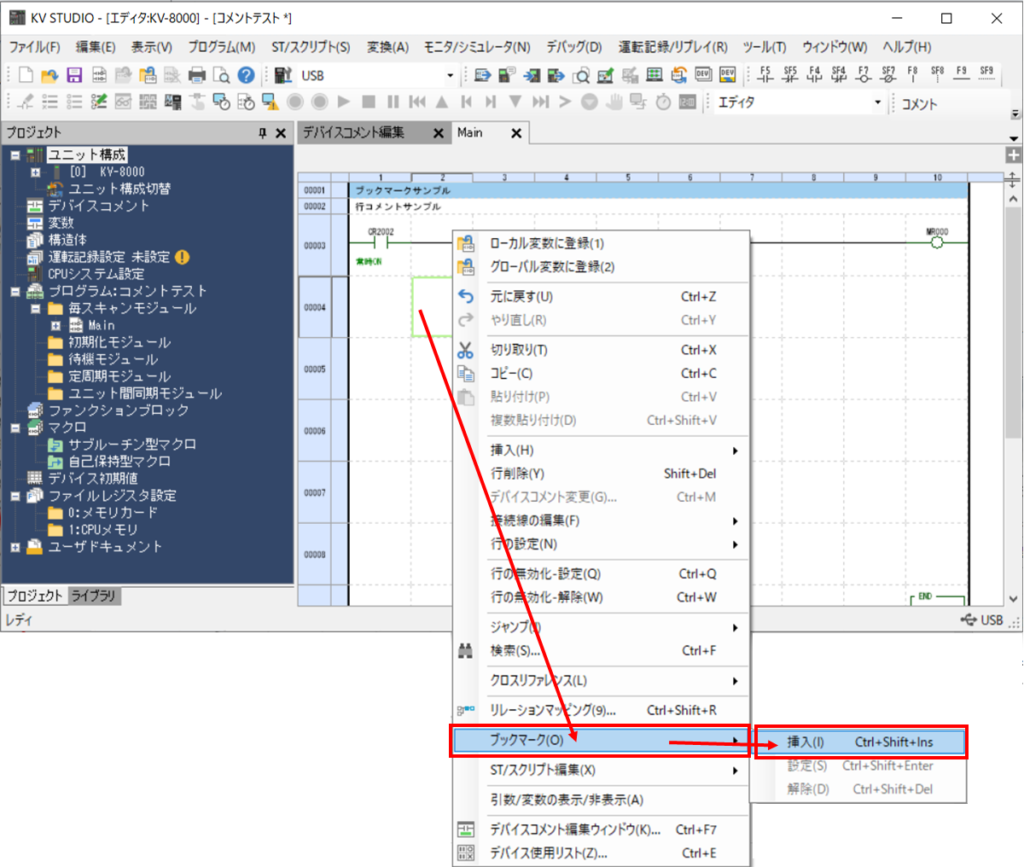The image size is (1024, 867).
Task: Open the エディタ mode dropdown
Action: click(x=878, y=102)
